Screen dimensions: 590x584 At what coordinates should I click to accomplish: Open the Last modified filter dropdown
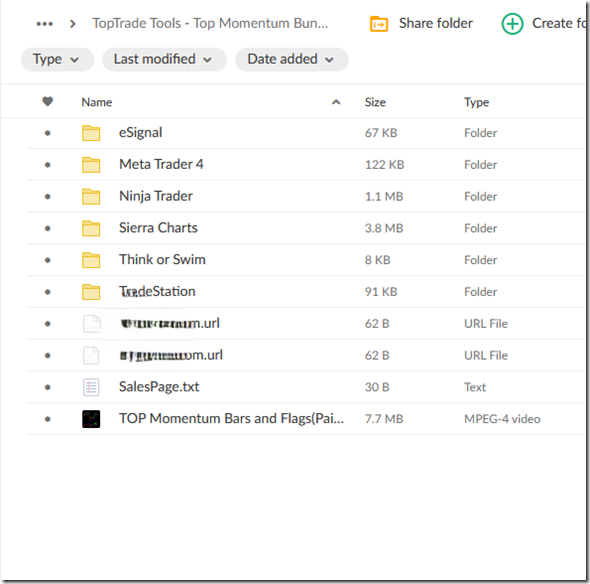pos(164,59)
